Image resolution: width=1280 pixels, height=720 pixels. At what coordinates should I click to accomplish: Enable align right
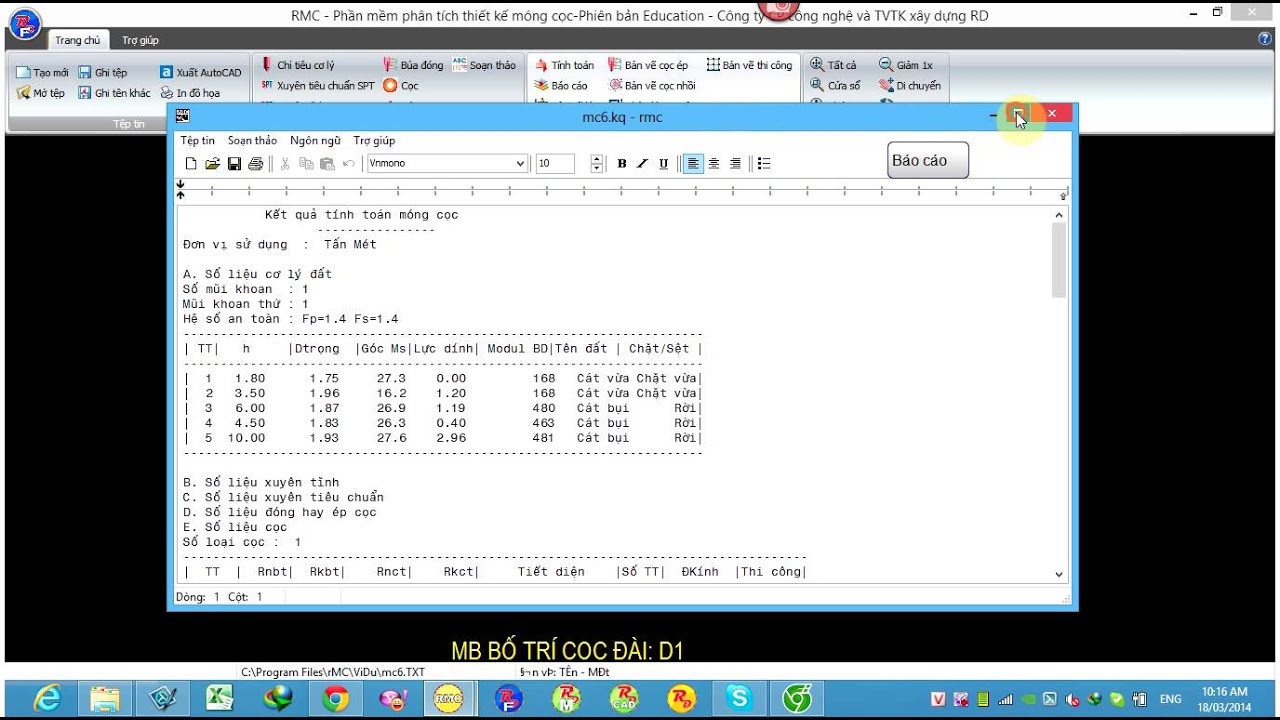click(735, 164)
